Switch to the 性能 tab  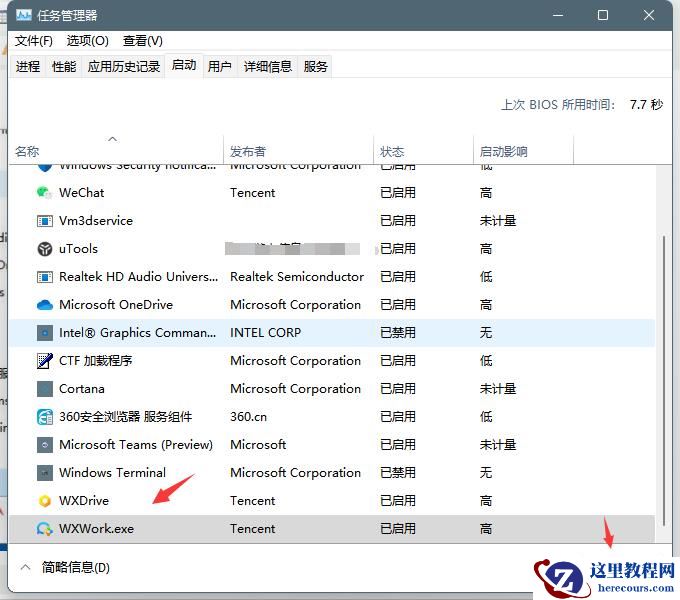[64, 66]
